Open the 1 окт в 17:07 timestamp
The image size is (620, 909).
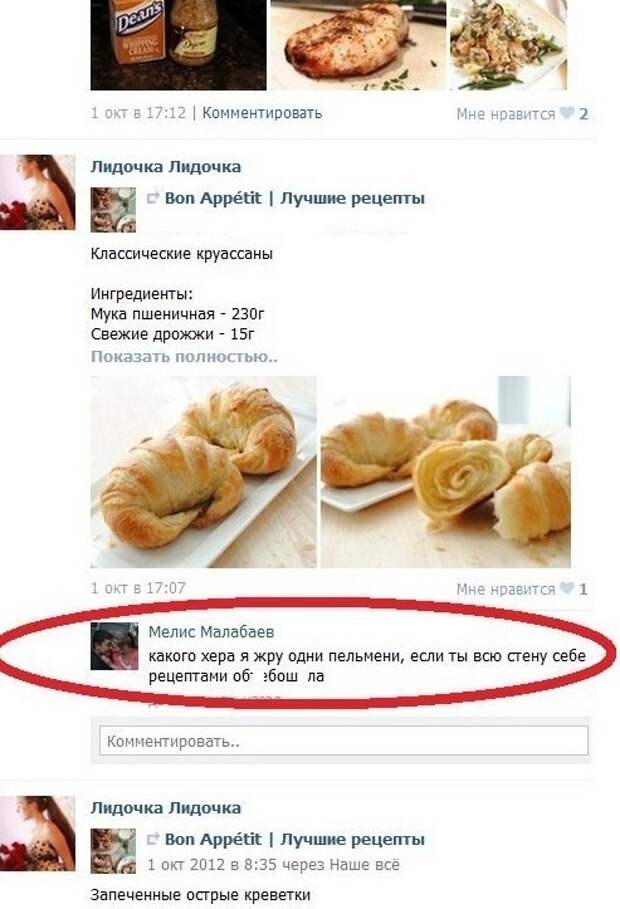(x=138, y=588)
